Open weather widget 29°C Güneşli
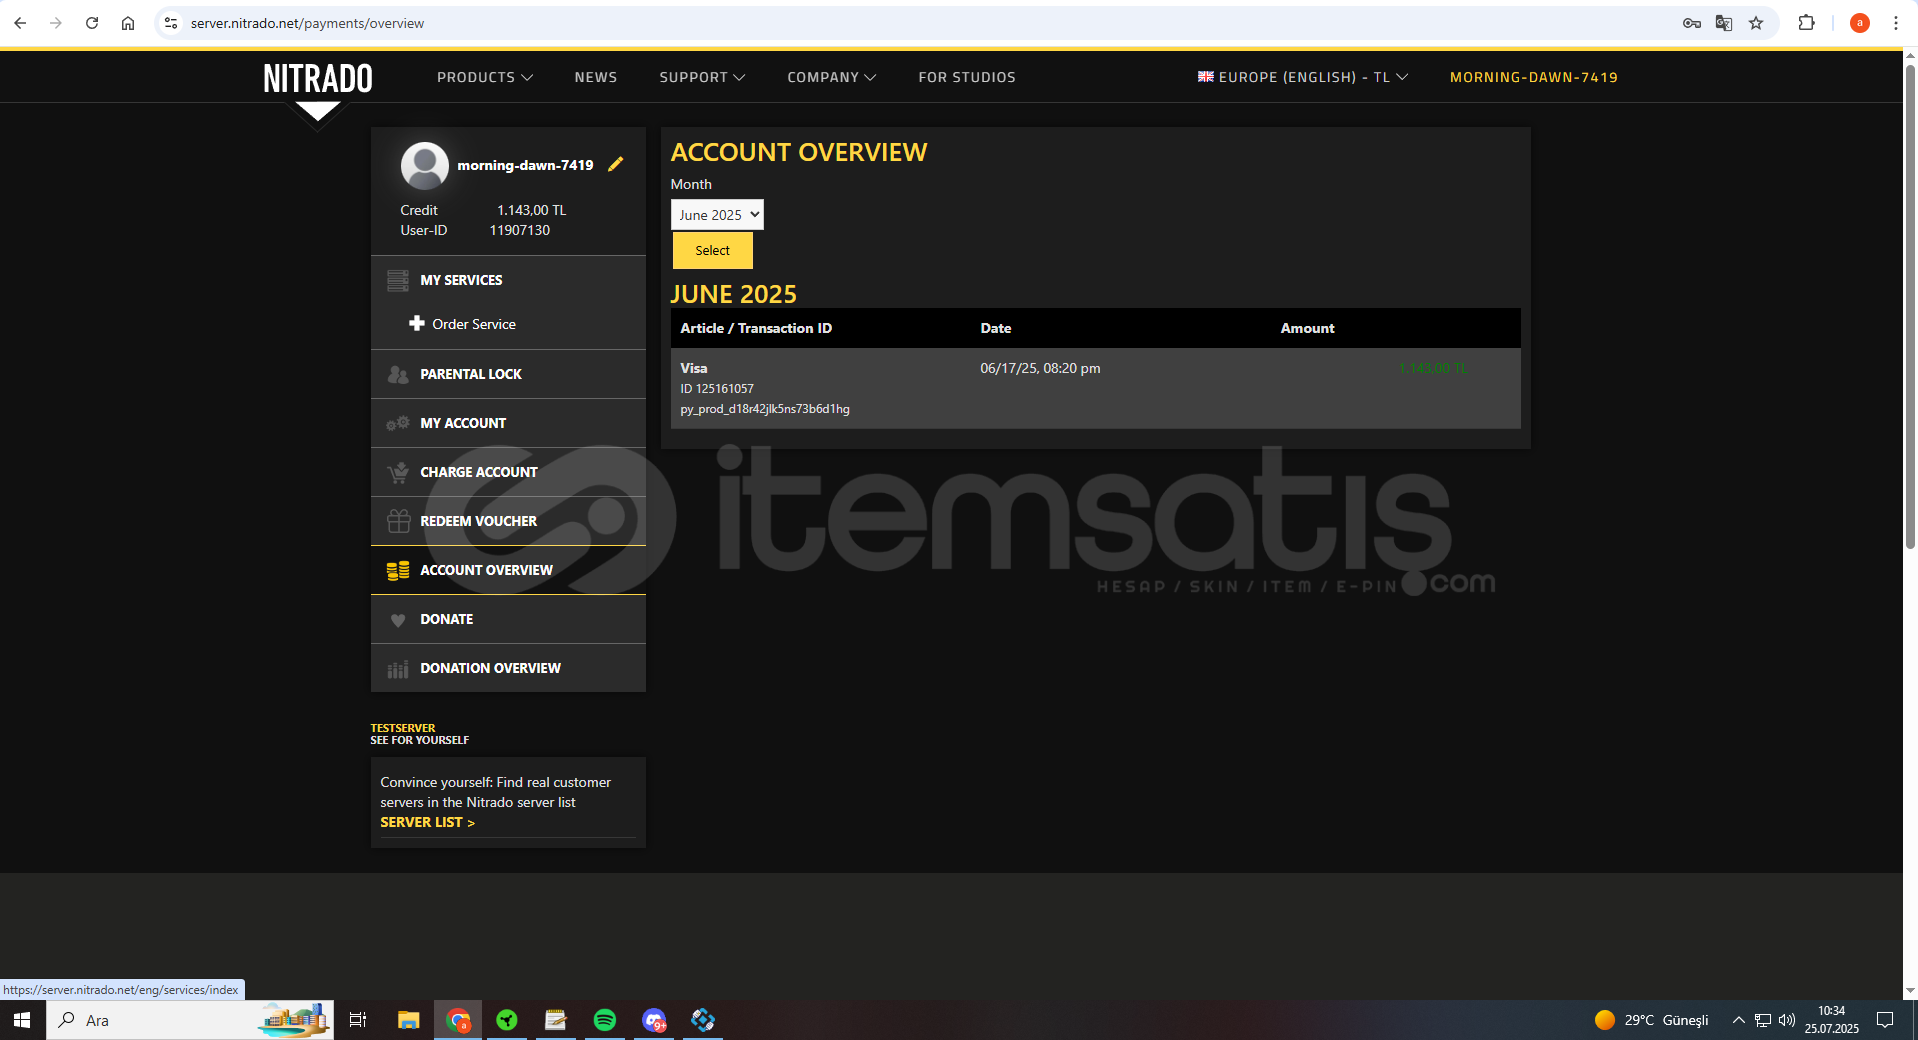 (x=1651, y=1020)
